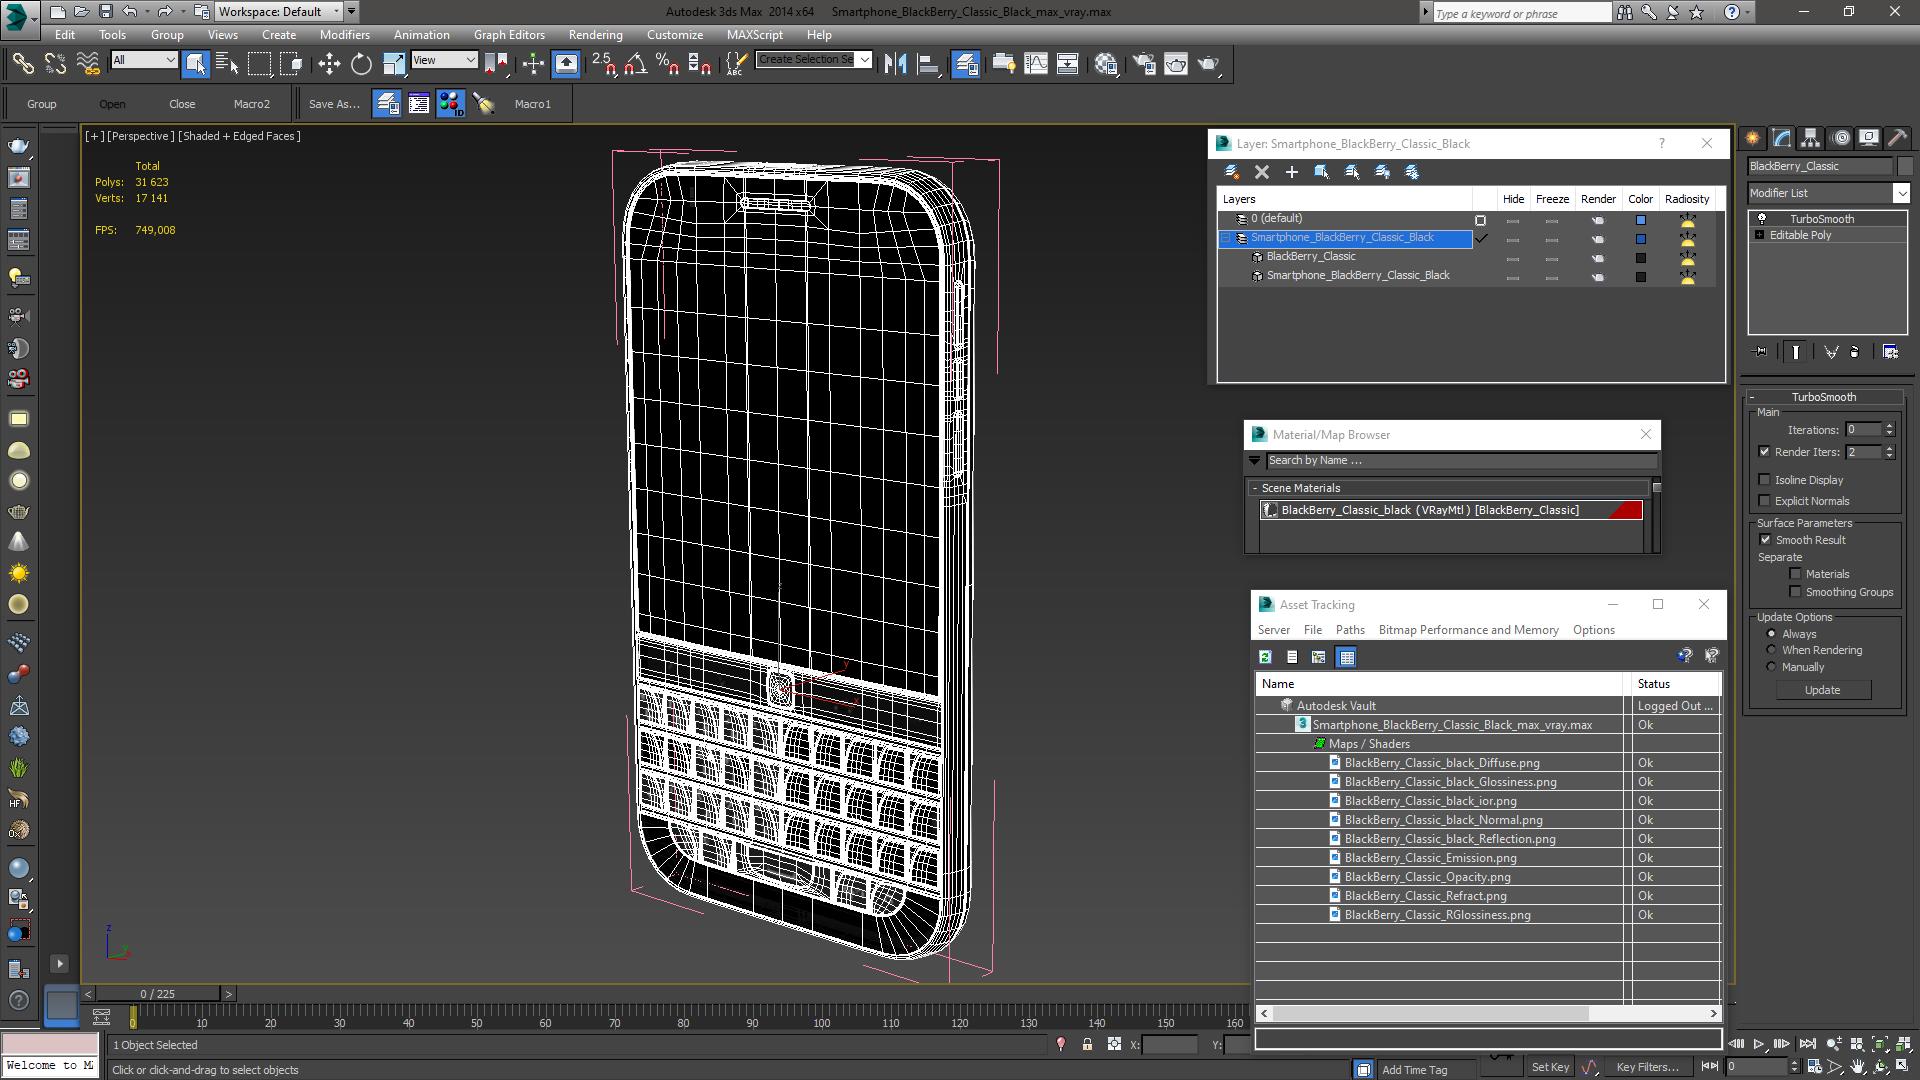The image size is (1920, 1080).
Task: Click the TurboSmooth Update button
Action: [x=1822, y=690]
